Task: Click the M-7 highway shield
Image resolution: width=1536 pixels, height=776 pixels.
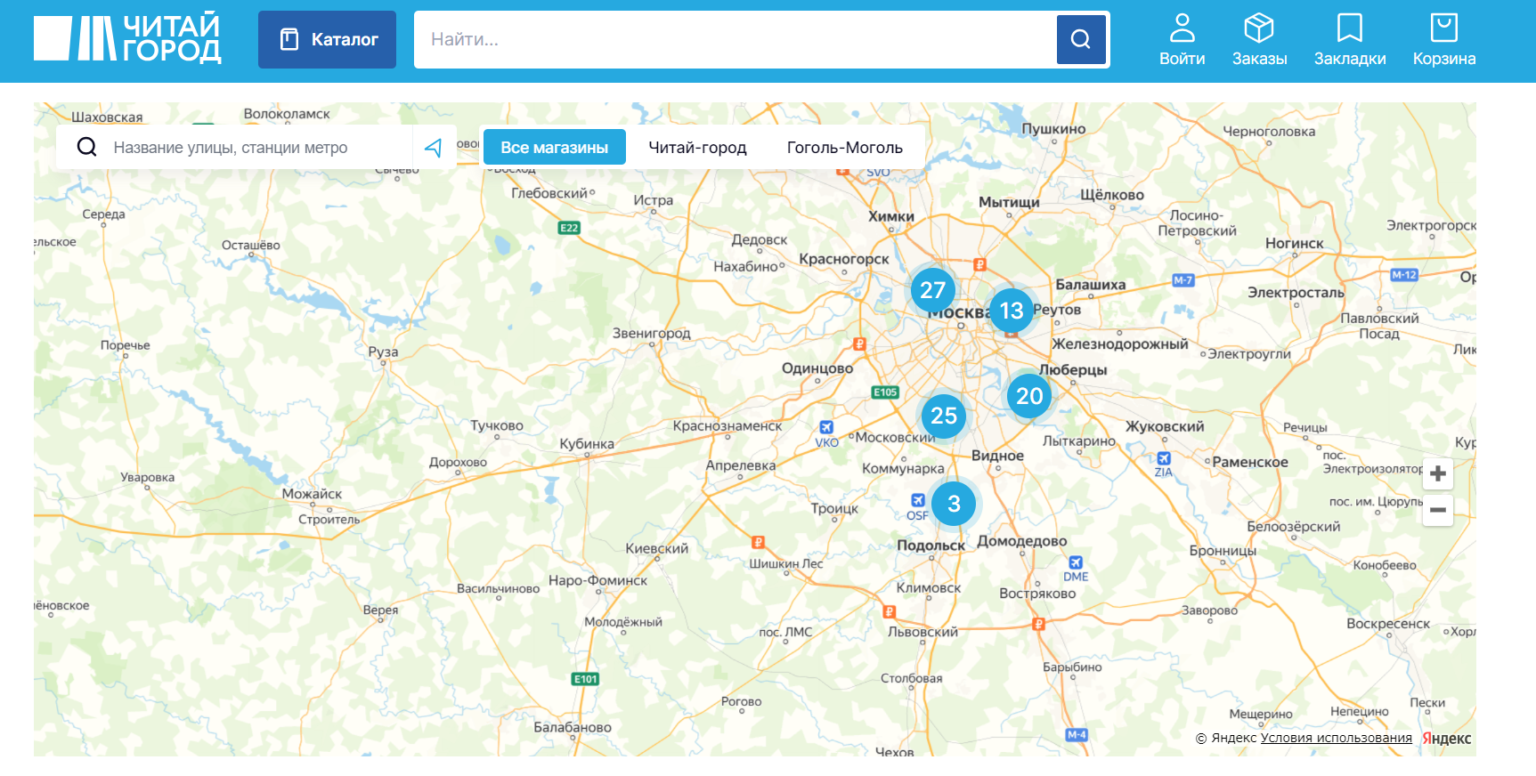Action: (x=1184, y=280)
